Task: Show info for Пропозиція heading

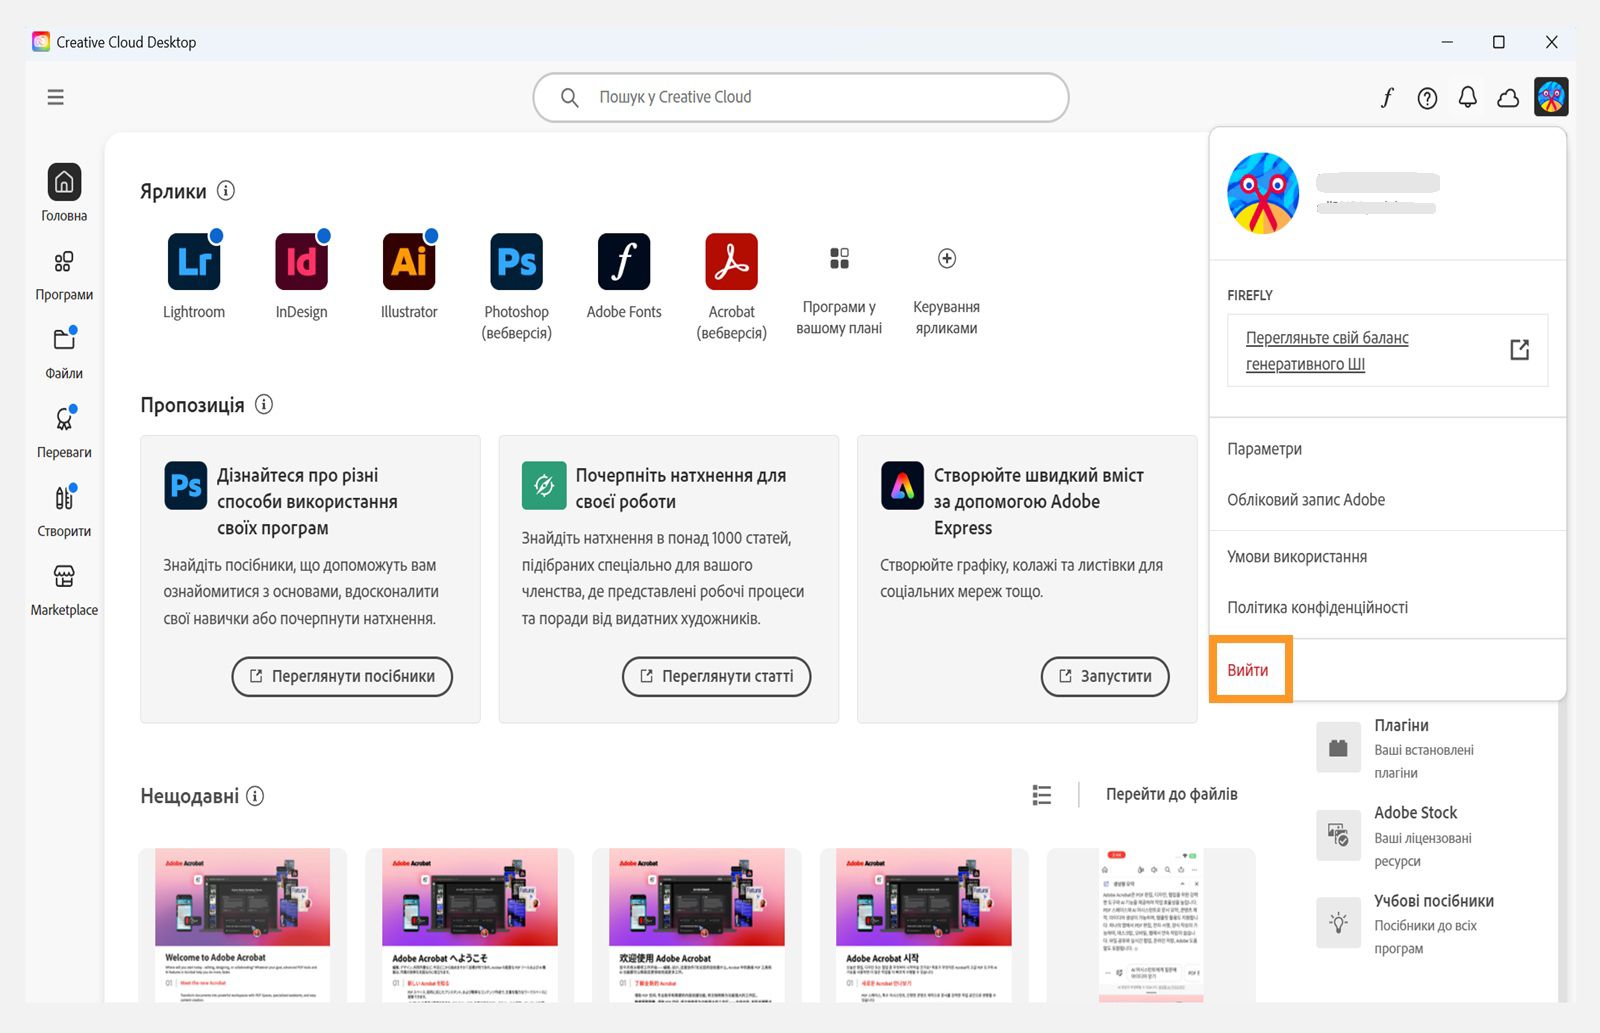Action: click(264, 404)
